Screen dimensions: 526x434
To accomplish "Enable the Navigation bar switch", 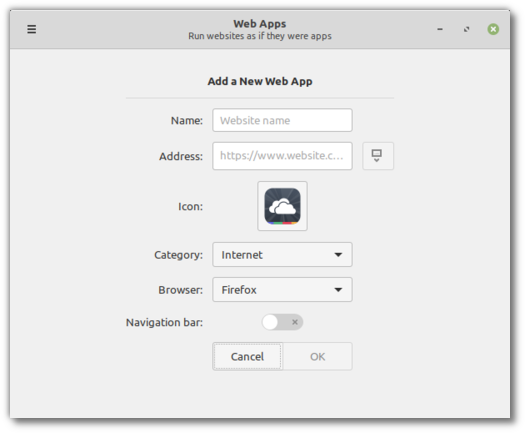I will (282, 322).
